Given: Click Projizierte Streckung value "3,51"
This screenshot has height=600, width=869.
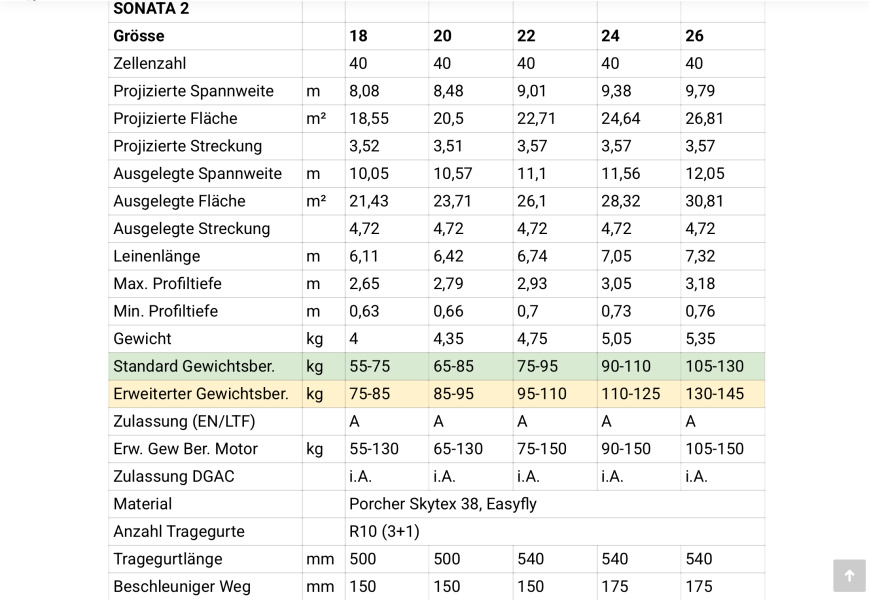Looking at the screenshot, I should (448, 146).
